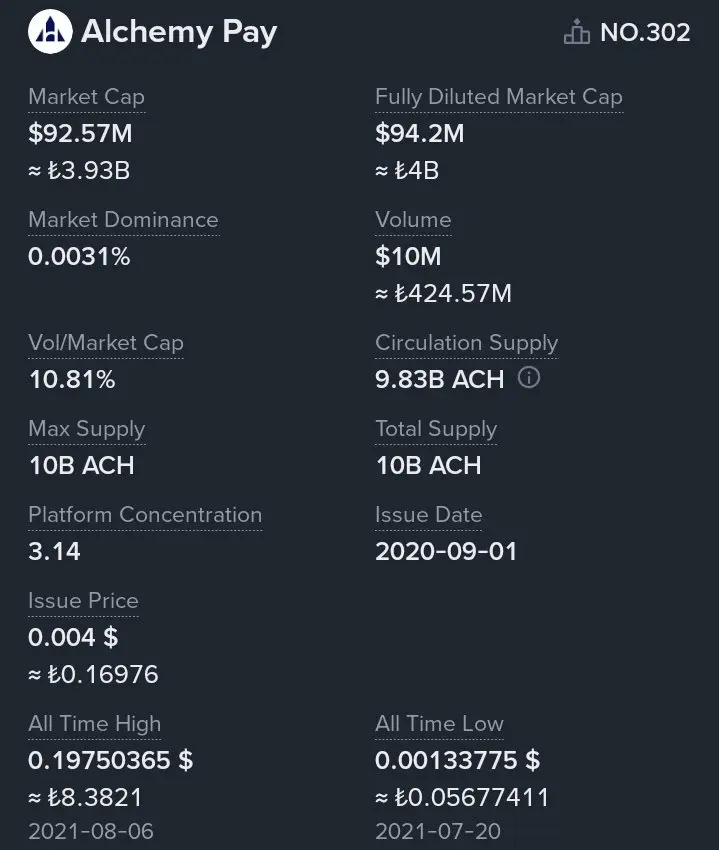Click the Alchemy Pay logo icon
719x850 pixels.
pyautogui.click(x=50, y=33)
